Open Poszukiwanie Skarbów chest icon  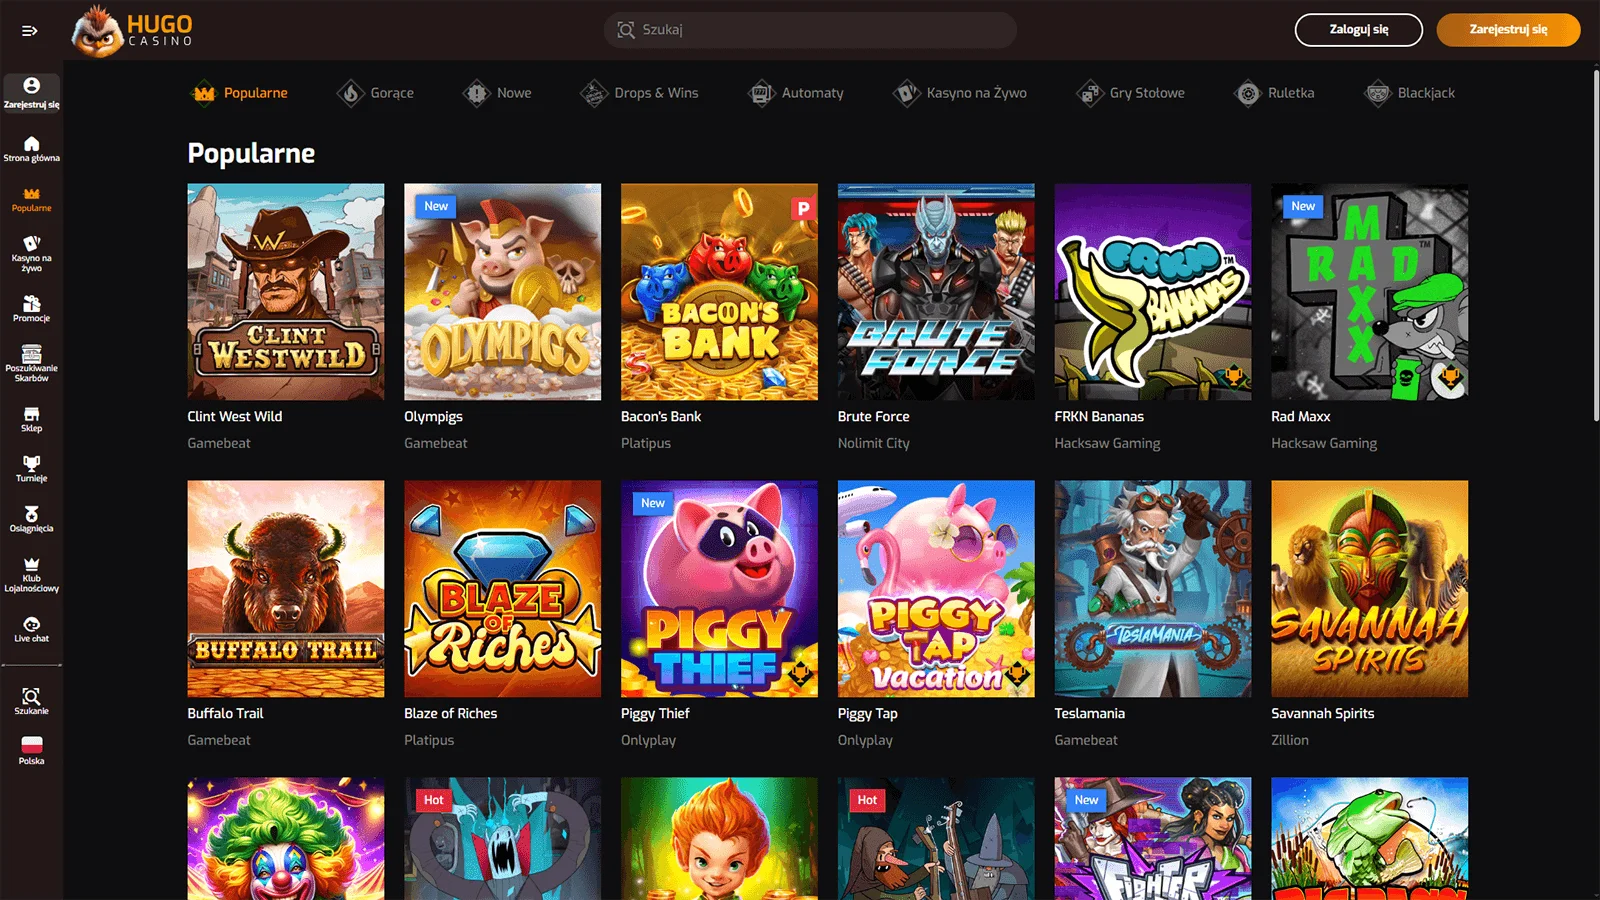pyautogui.click(x=31, y=353)
